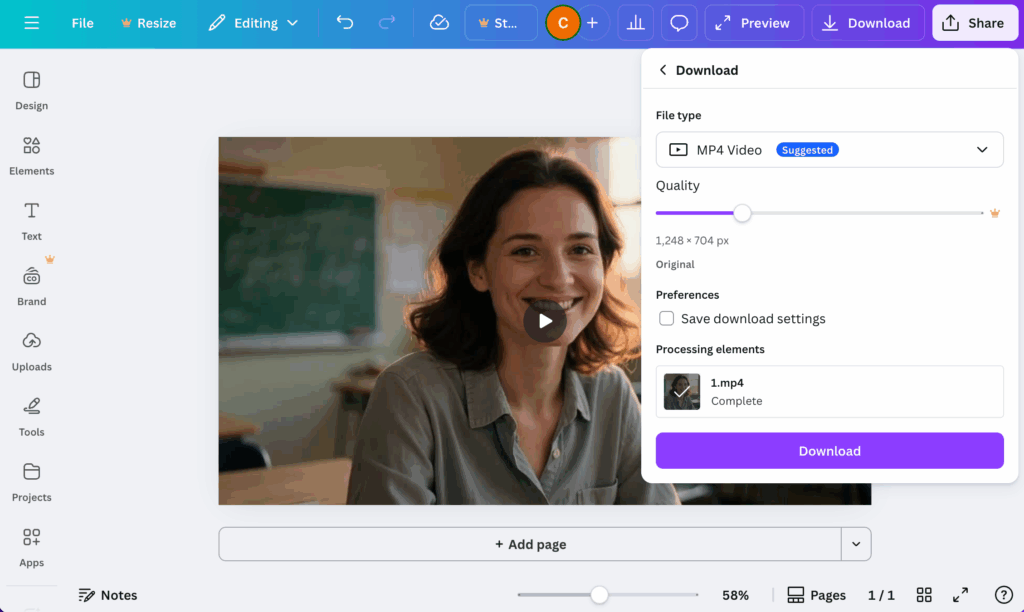Select the 1.mp4 processing thumbnail
This screenshot has width=1024, height=612.
pos(682,391)
